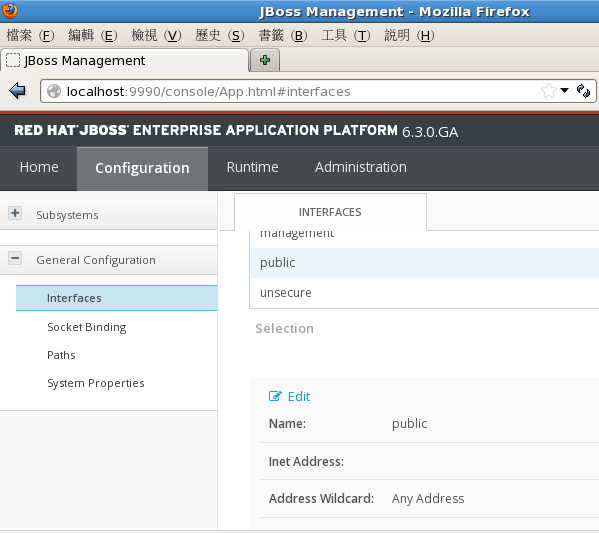The image size is (599, 533).
Task: Bookmark this page with the star icon
Action: (x=549, y=91)
